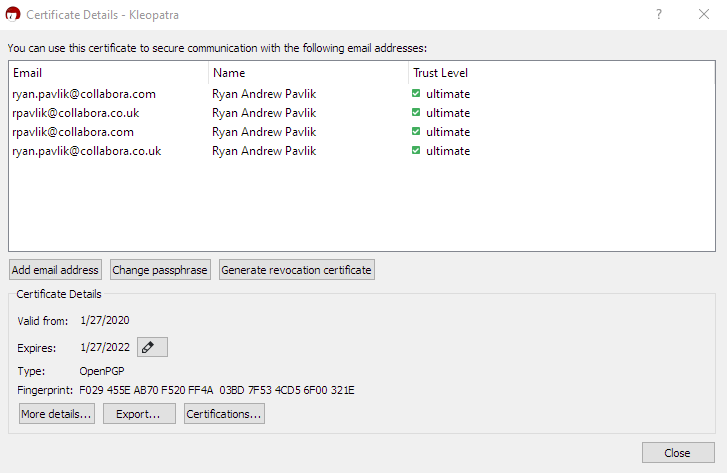The width and height of the screenshot is (727, 473).
Task: Select the rpavlik@collabora.co.uk email entry
Action: 76,113
